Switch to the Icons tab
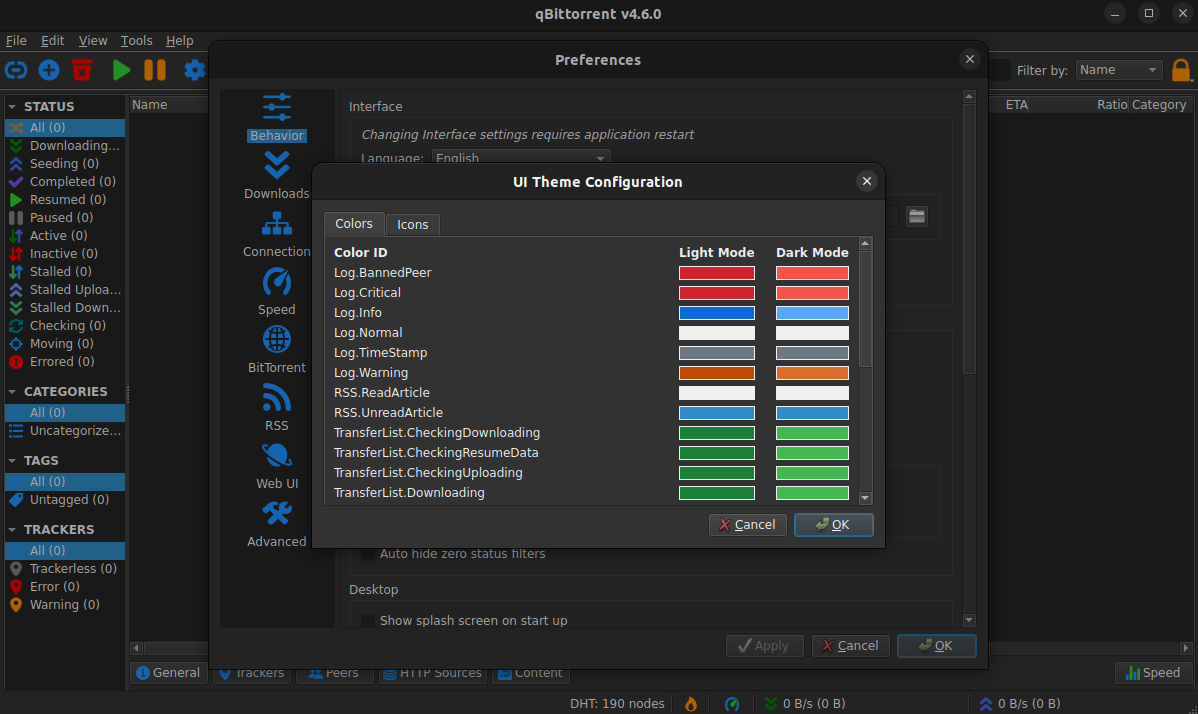Viewport: 1198px width, 714px height. 412,224
